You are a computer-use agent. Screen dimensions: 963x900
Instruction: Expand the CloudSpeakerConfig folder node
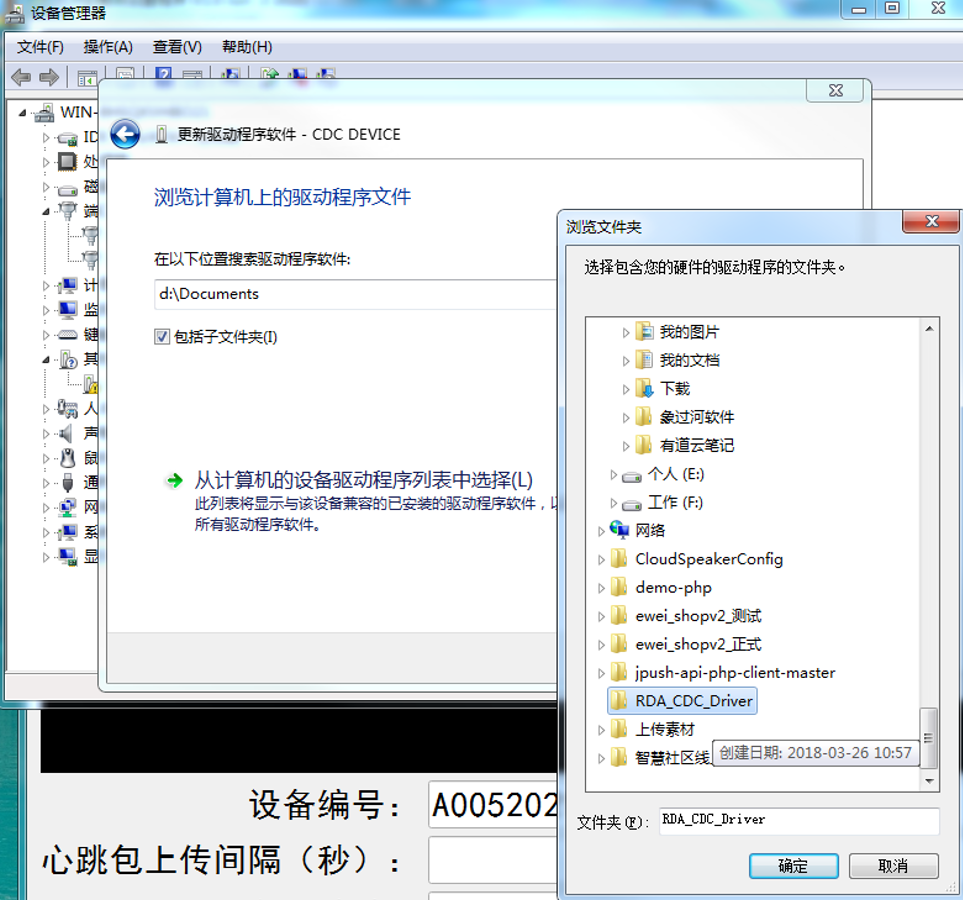pyautogui.click(x=601, y=560)
